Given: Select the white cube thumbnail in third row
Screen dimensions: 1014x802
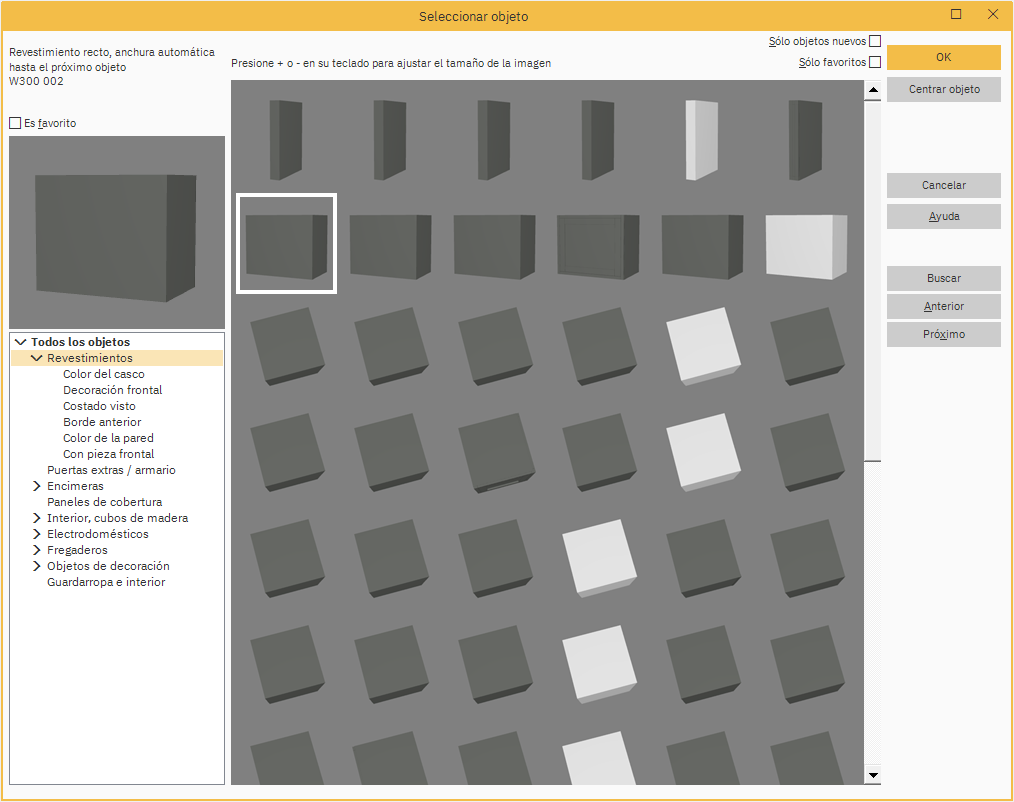Looking at the screenshot, I should click(x=703, y=345).
